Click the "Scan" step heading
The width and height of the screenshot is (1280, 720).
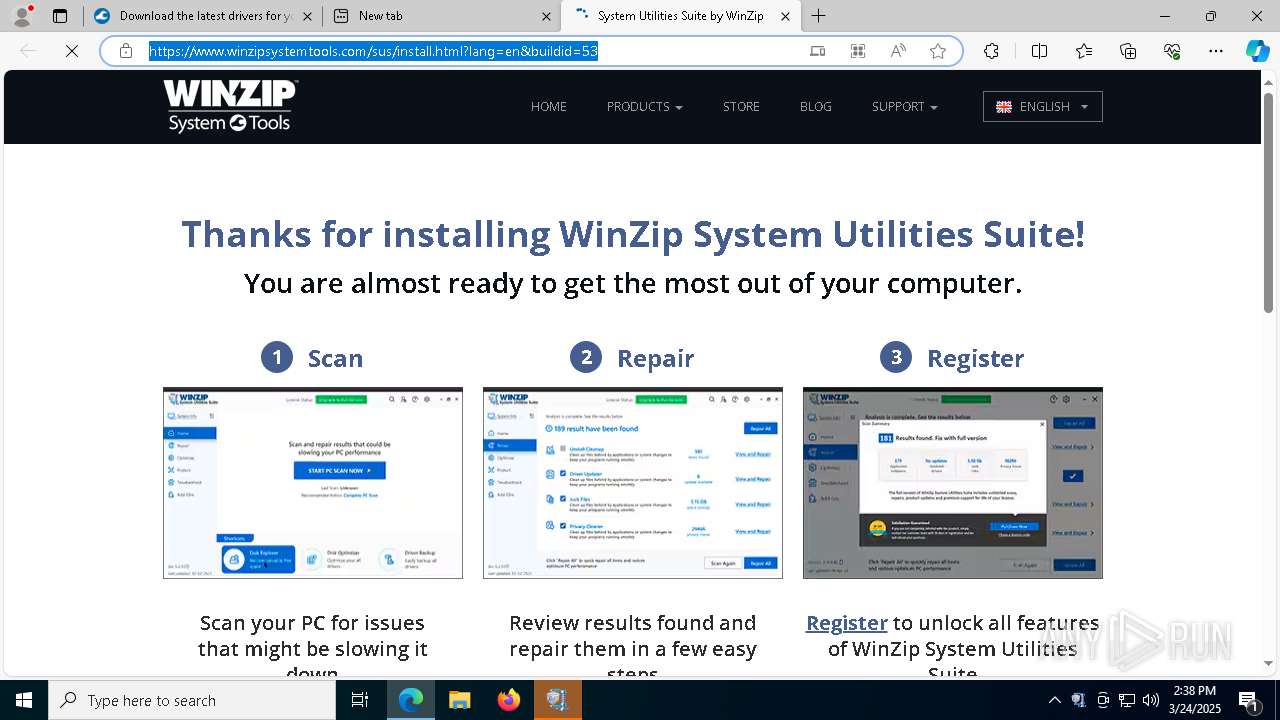coord(335,358)
